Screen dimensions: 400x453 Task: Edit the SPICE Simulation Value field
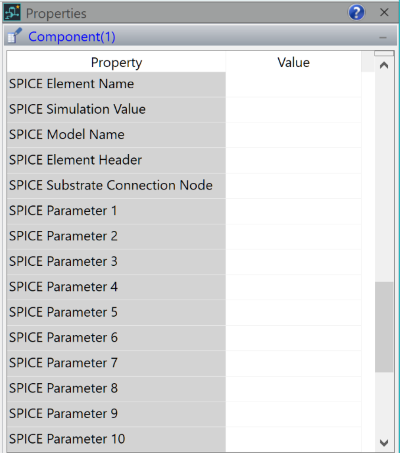[293, 109]
